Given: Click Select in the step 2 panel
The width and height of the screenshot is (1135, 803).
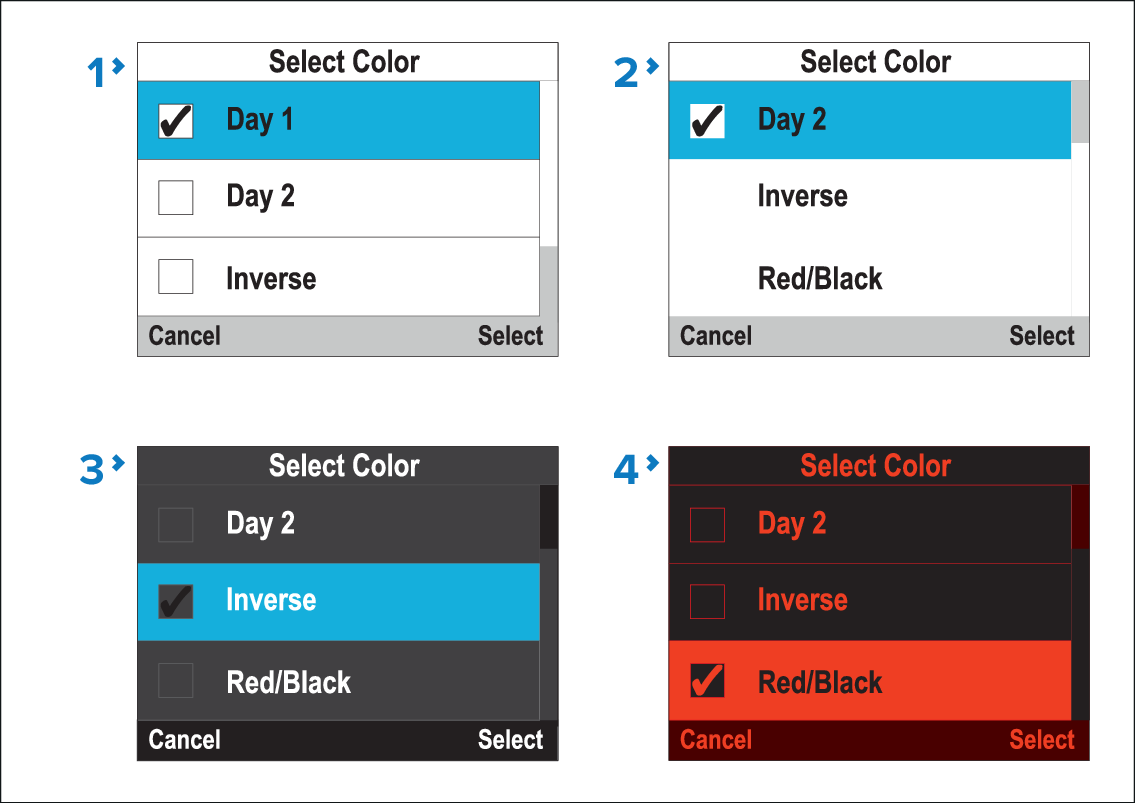Looking at the screenshot, I should [x=1041, y=336].
